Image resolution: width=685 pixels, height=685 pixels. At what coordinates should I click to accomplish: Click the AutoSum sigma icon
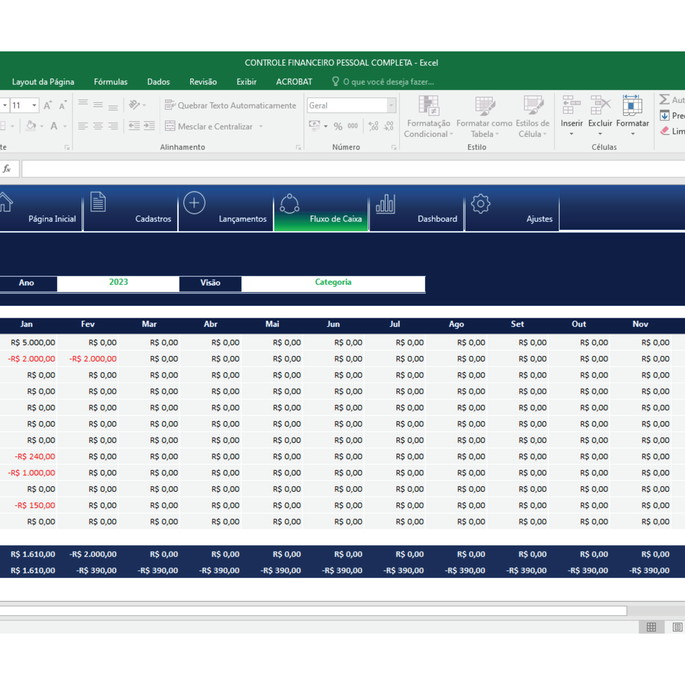[x=664, y=100]
